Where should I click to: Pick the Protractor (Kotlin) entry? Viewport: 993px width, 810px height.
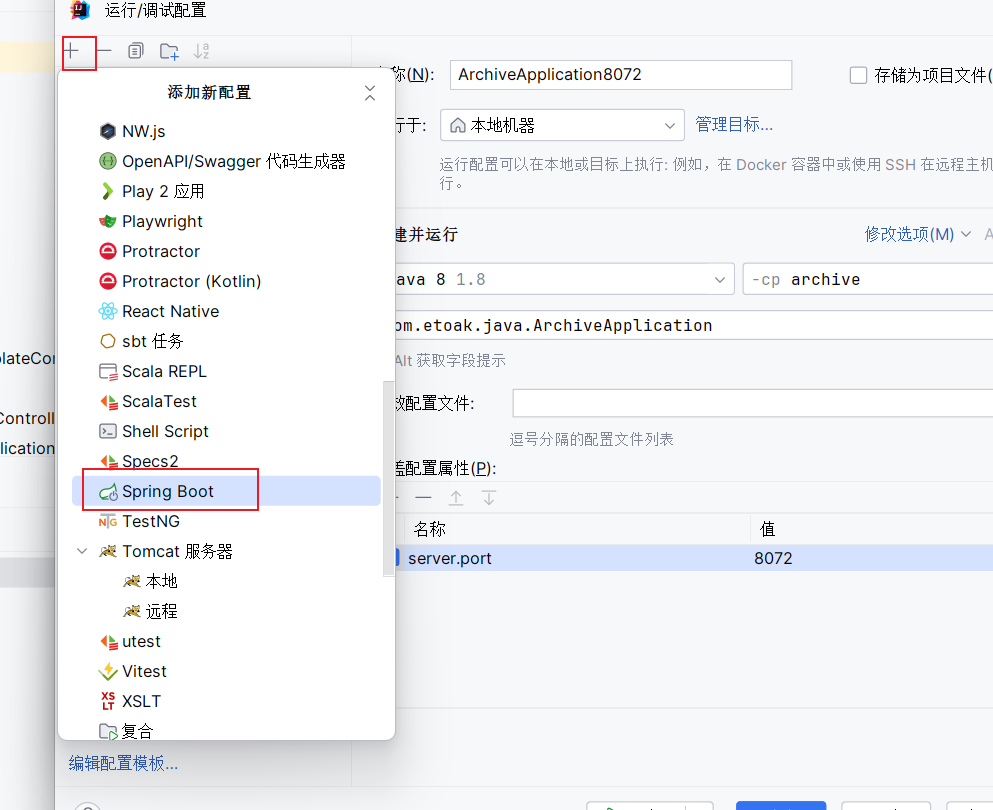coord(225,281)
